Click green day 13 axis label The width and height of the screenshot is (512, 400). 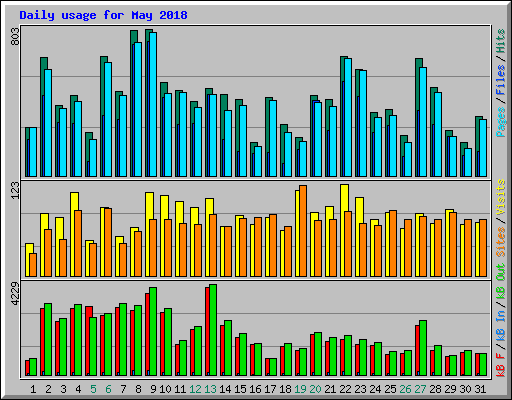coord(210,389)
